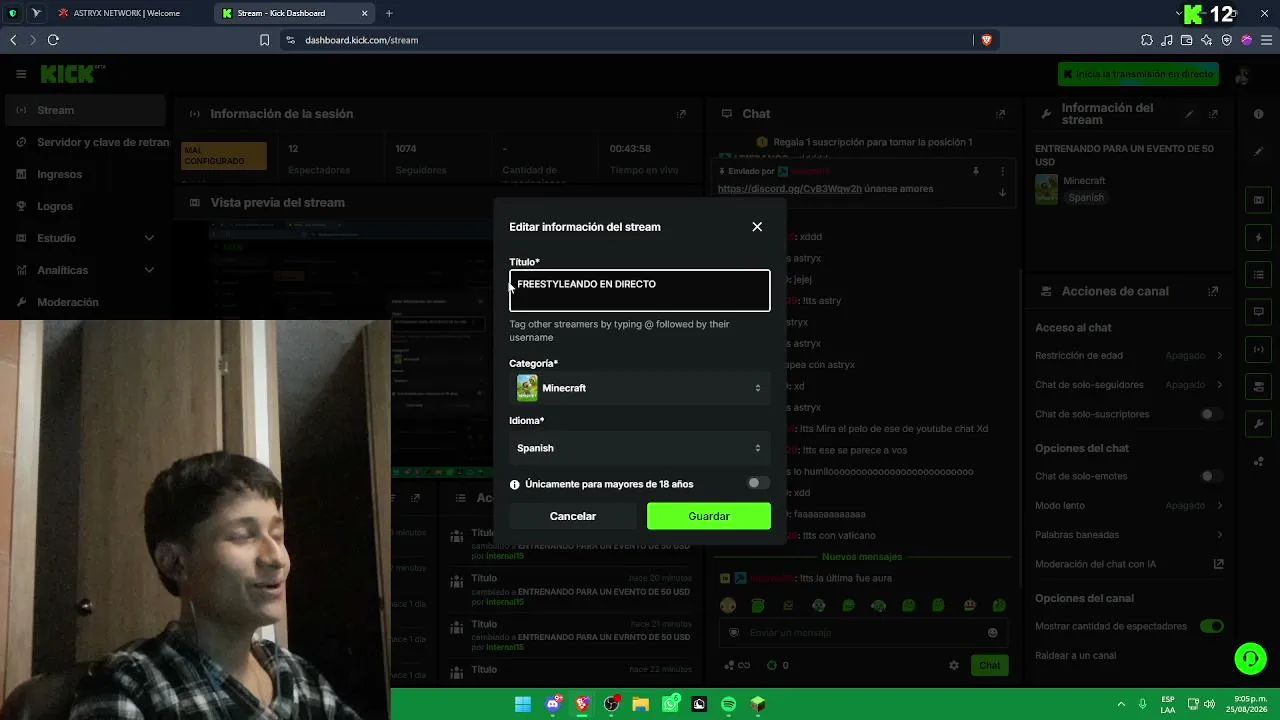This screenshot has width=1280, height=720.
Task: Open Restricción de edad options
Action: [x=1129, y=355]
